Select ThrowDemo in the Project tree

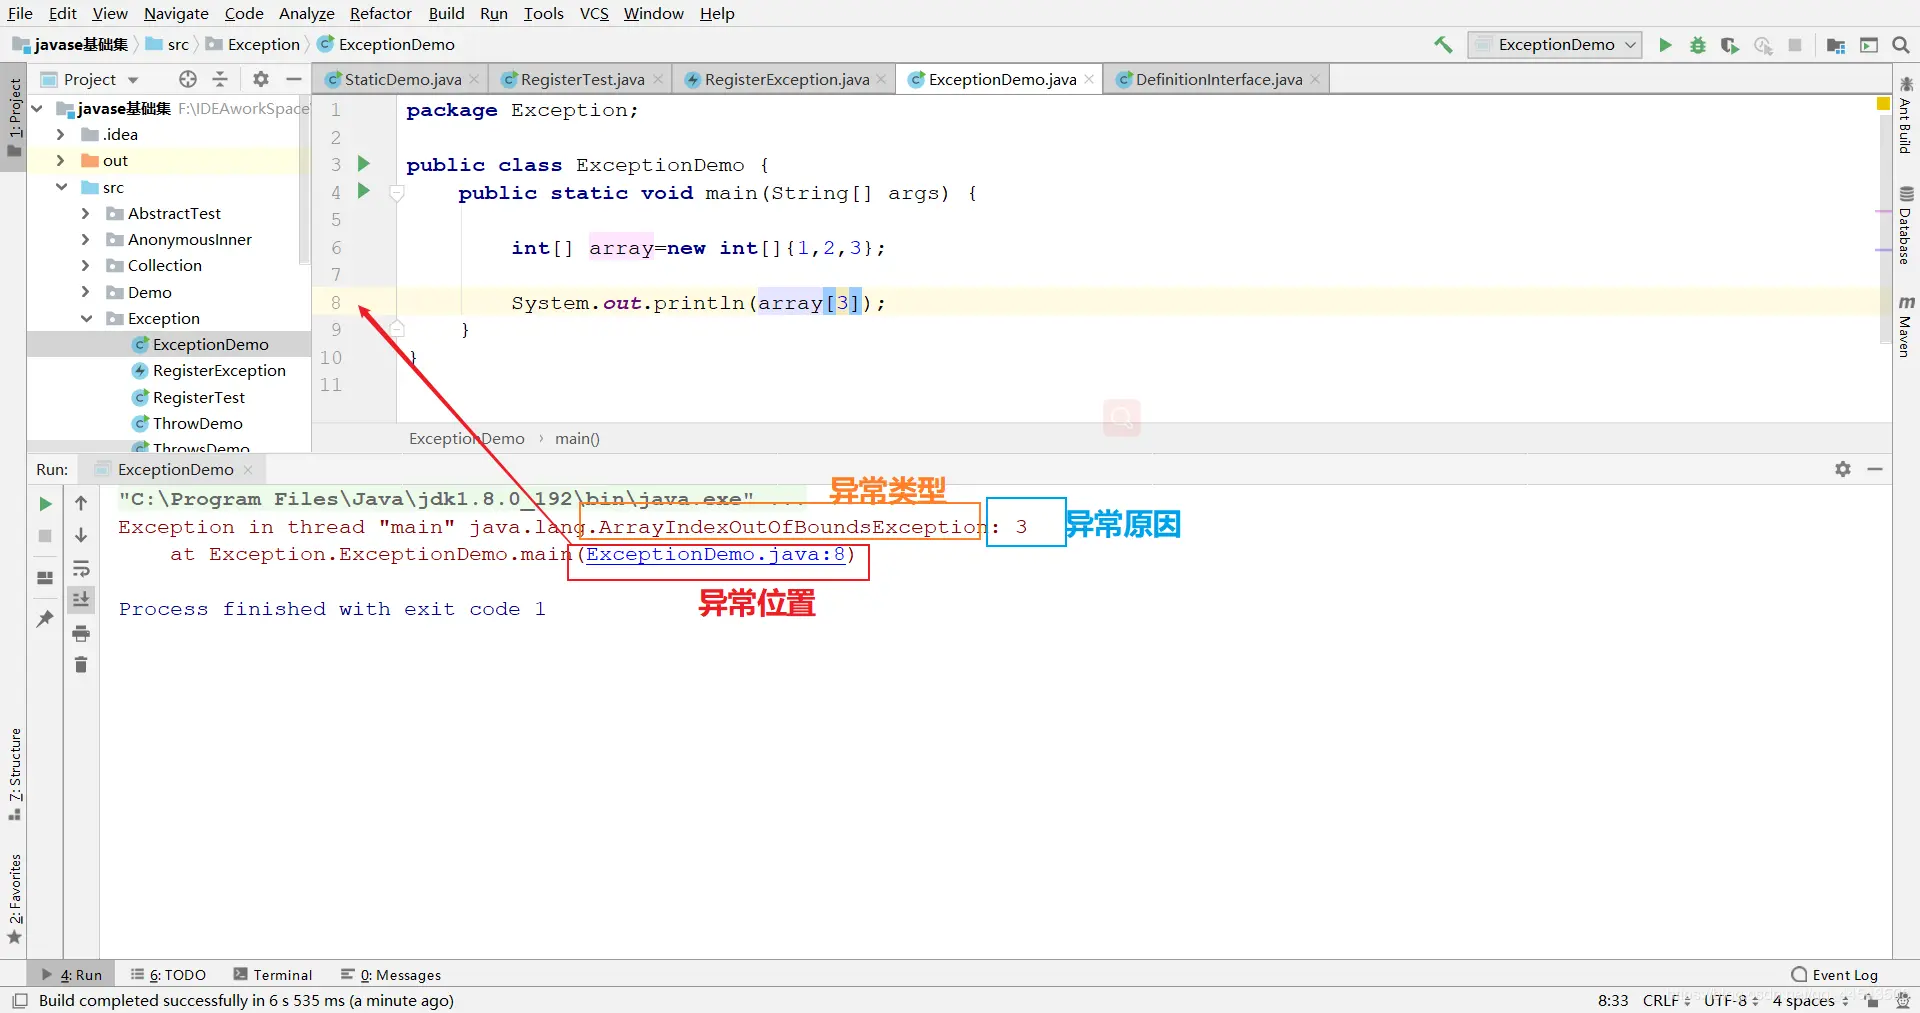tap(197, 423)
